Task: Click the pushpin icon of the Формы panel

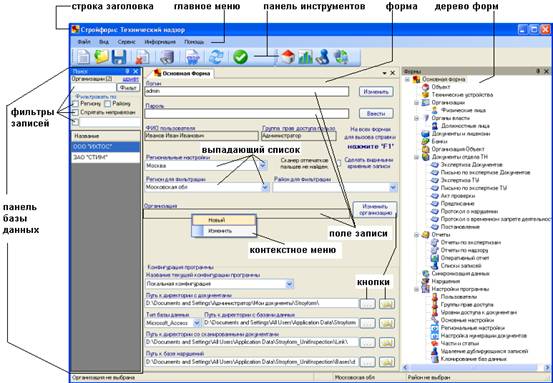Action: [x=538, y=71]
